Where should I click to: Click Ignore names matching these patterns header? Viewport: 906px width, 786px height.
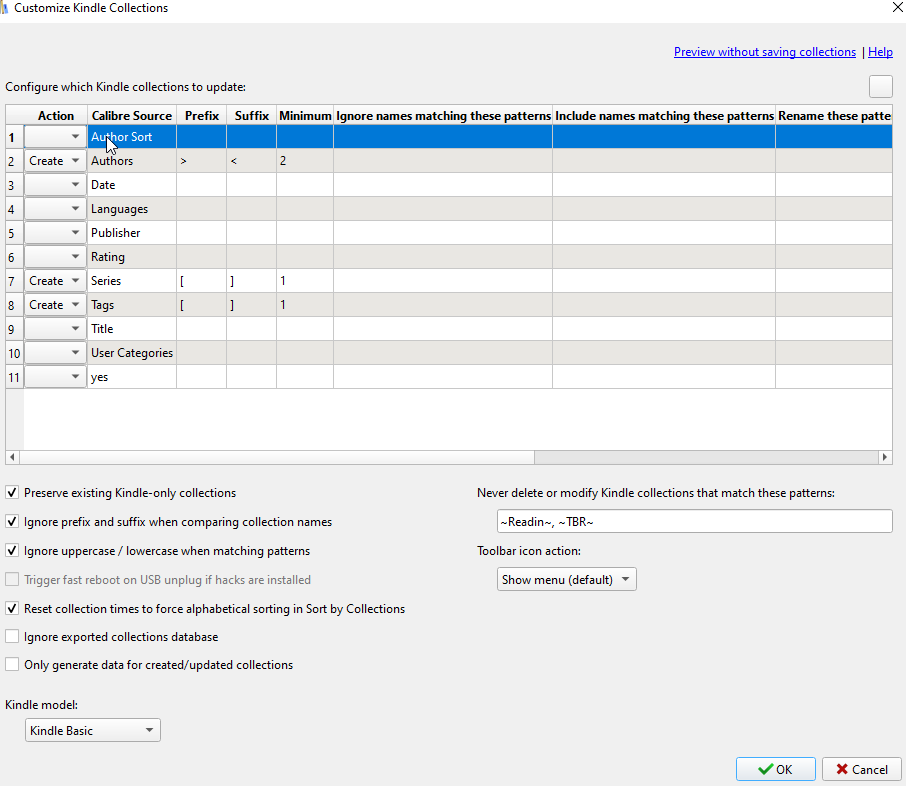pyautogui.click(x=443, y=116)
